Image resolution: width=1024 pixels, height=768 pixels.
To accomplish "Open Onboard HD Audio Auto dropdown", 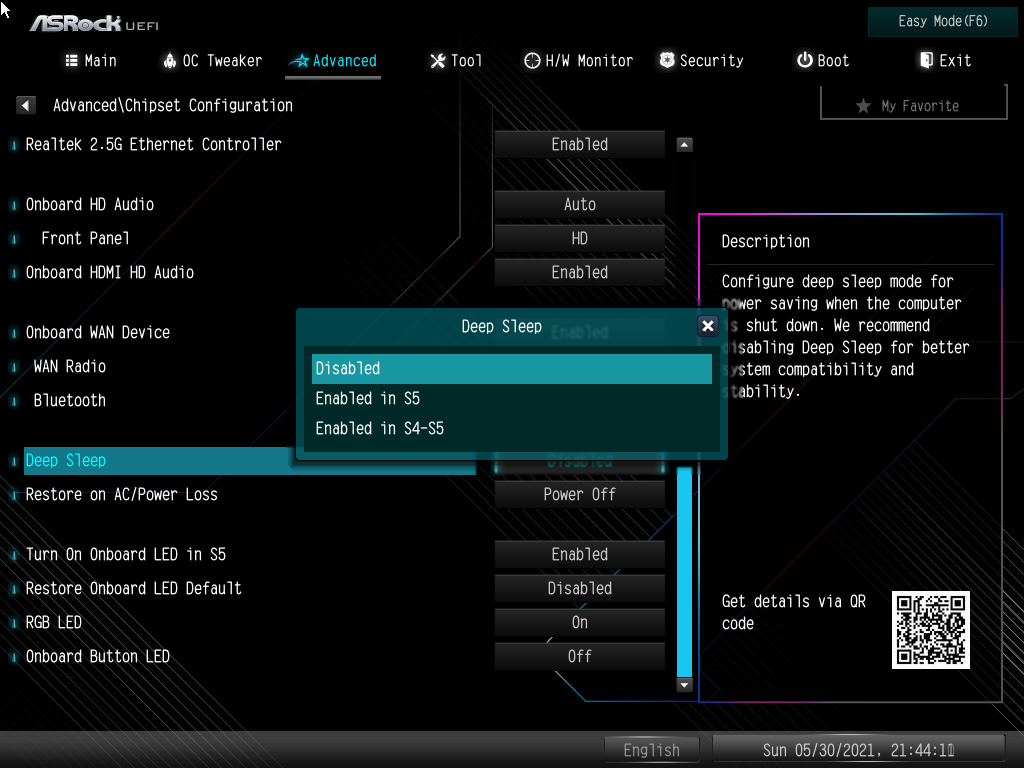I will coord(580,204).
